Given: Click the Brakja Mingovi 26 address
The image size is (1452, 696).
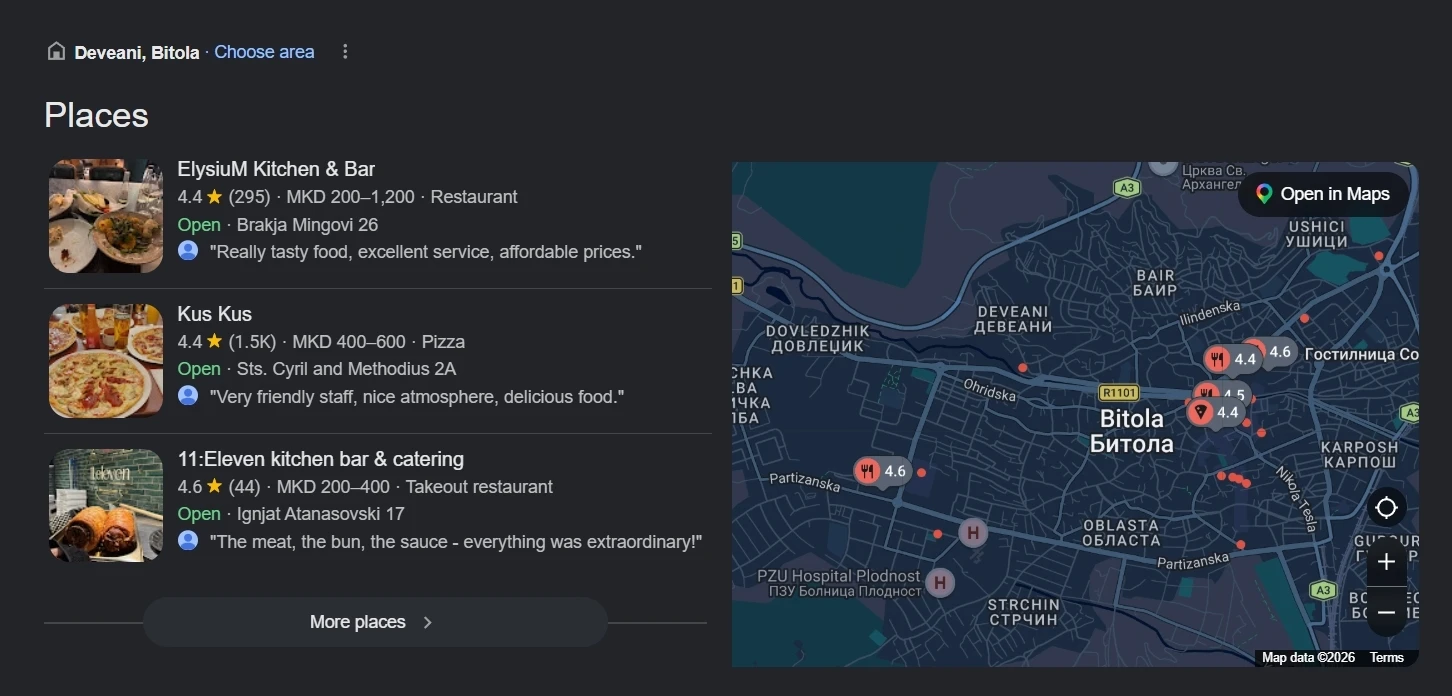Looking at the screenshot, I should pyautogui.click(x=307, y=225).
